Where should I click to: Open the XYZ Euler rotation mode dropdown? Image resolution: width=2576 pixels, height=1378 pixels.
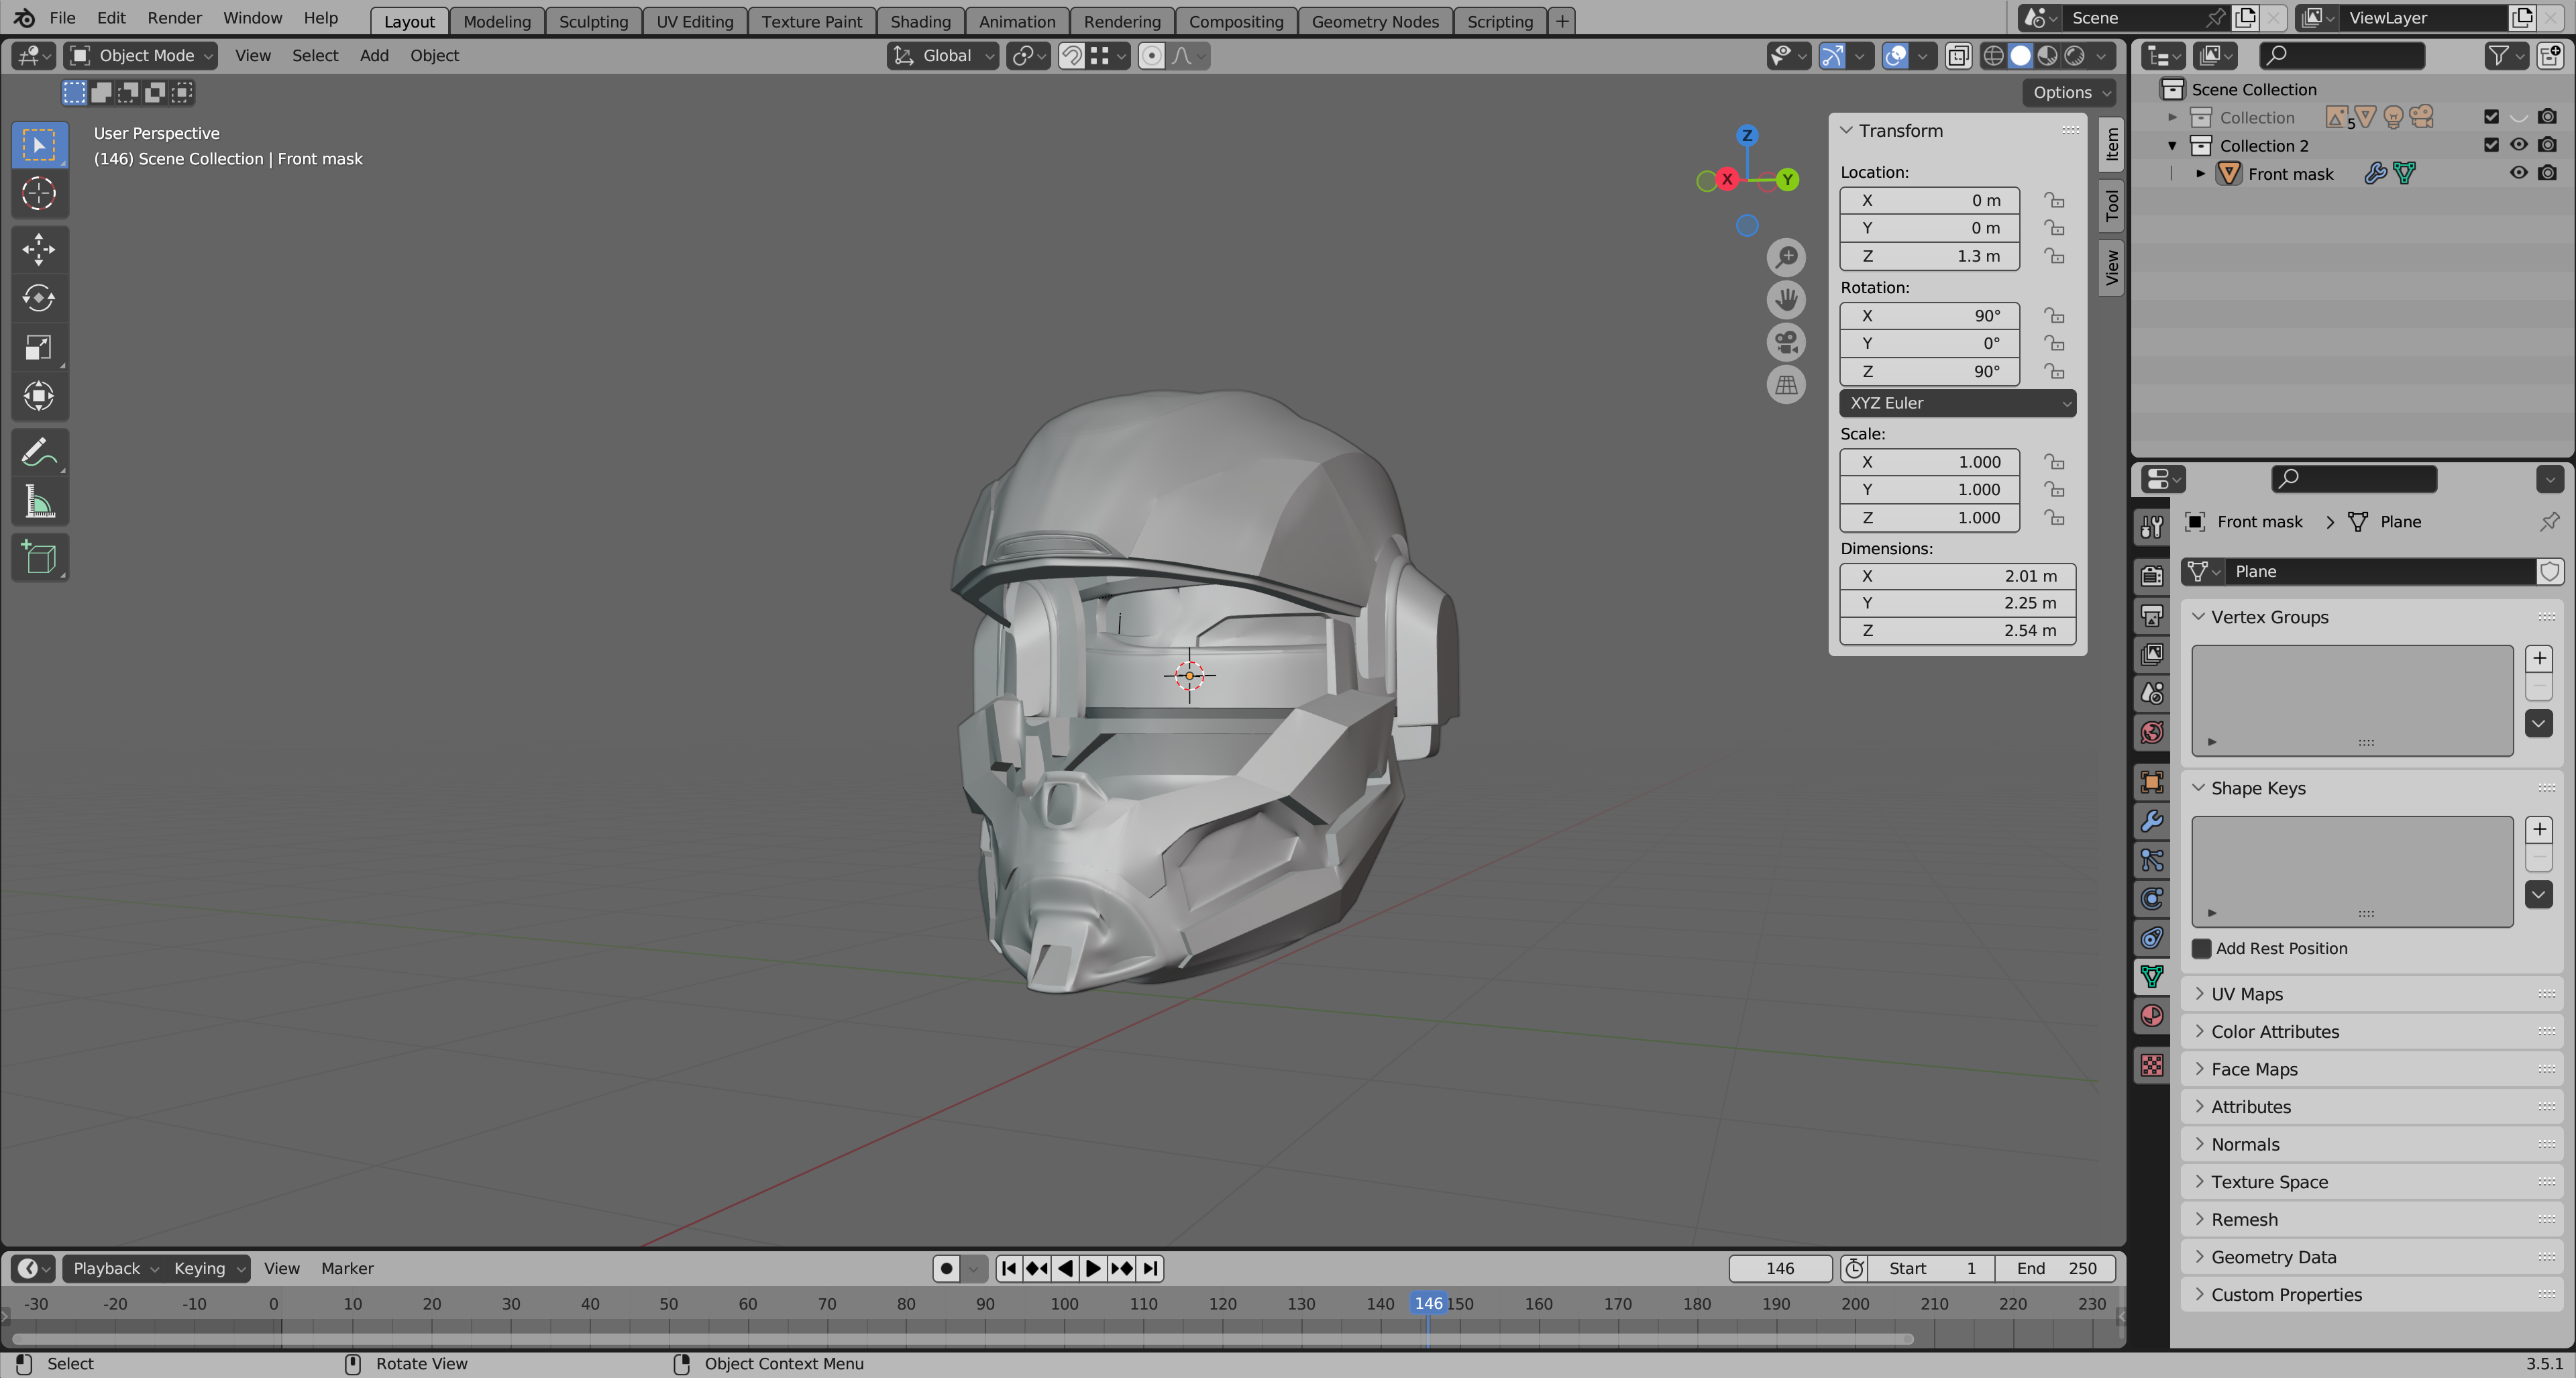click(x=1957, y=403)
